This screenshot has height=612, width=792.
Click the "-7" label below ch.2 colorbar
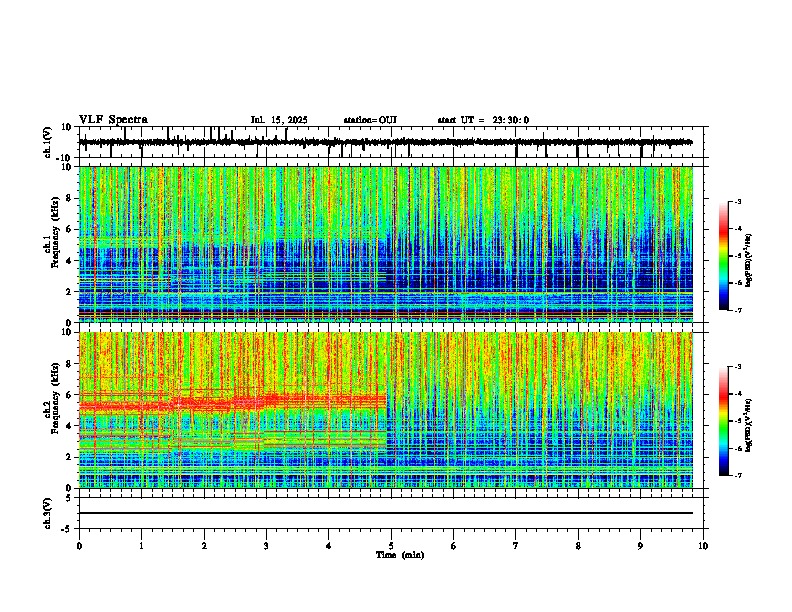[x=738, y=475]
